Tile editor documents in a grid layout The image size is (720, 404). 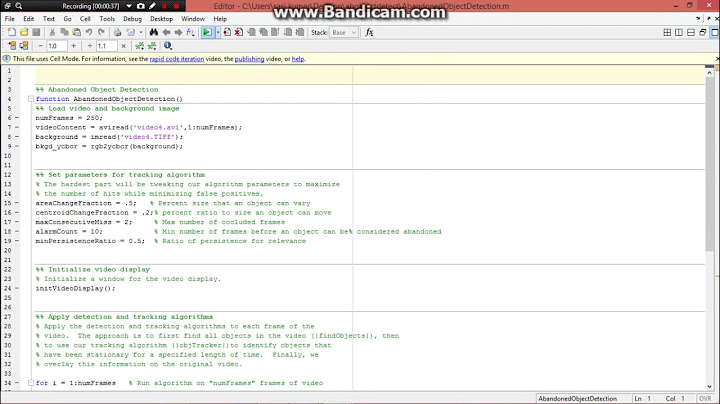[x=667, y=32]
